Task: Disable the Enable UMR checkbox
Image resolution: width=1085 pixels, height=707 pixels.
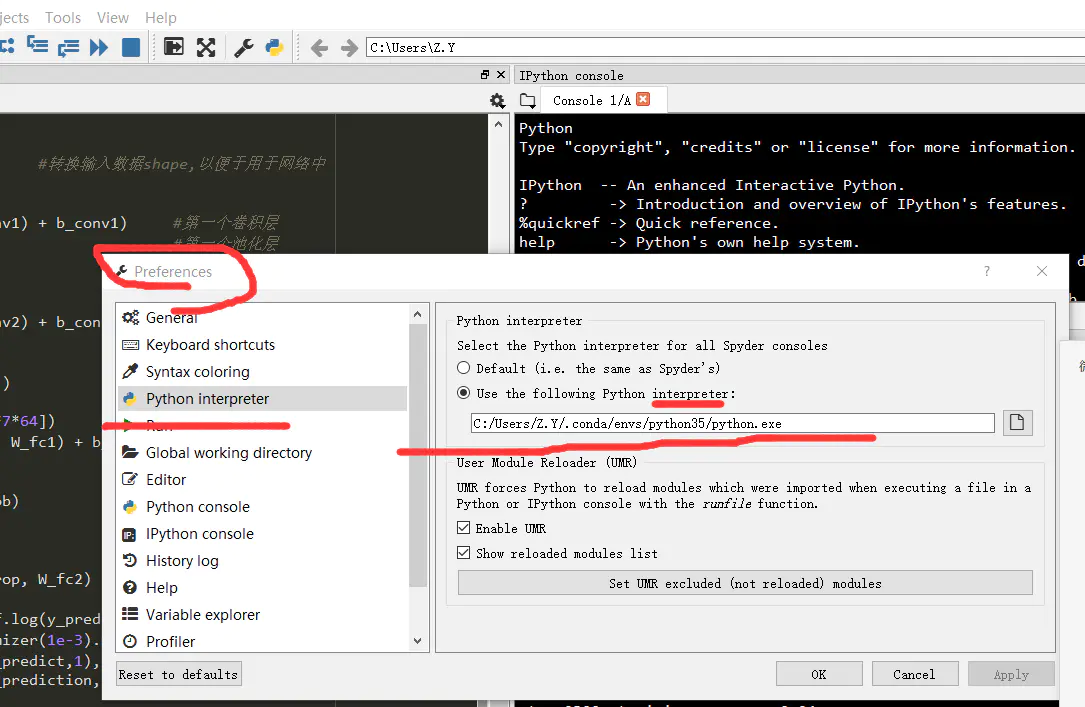Action: coord(464,528)
